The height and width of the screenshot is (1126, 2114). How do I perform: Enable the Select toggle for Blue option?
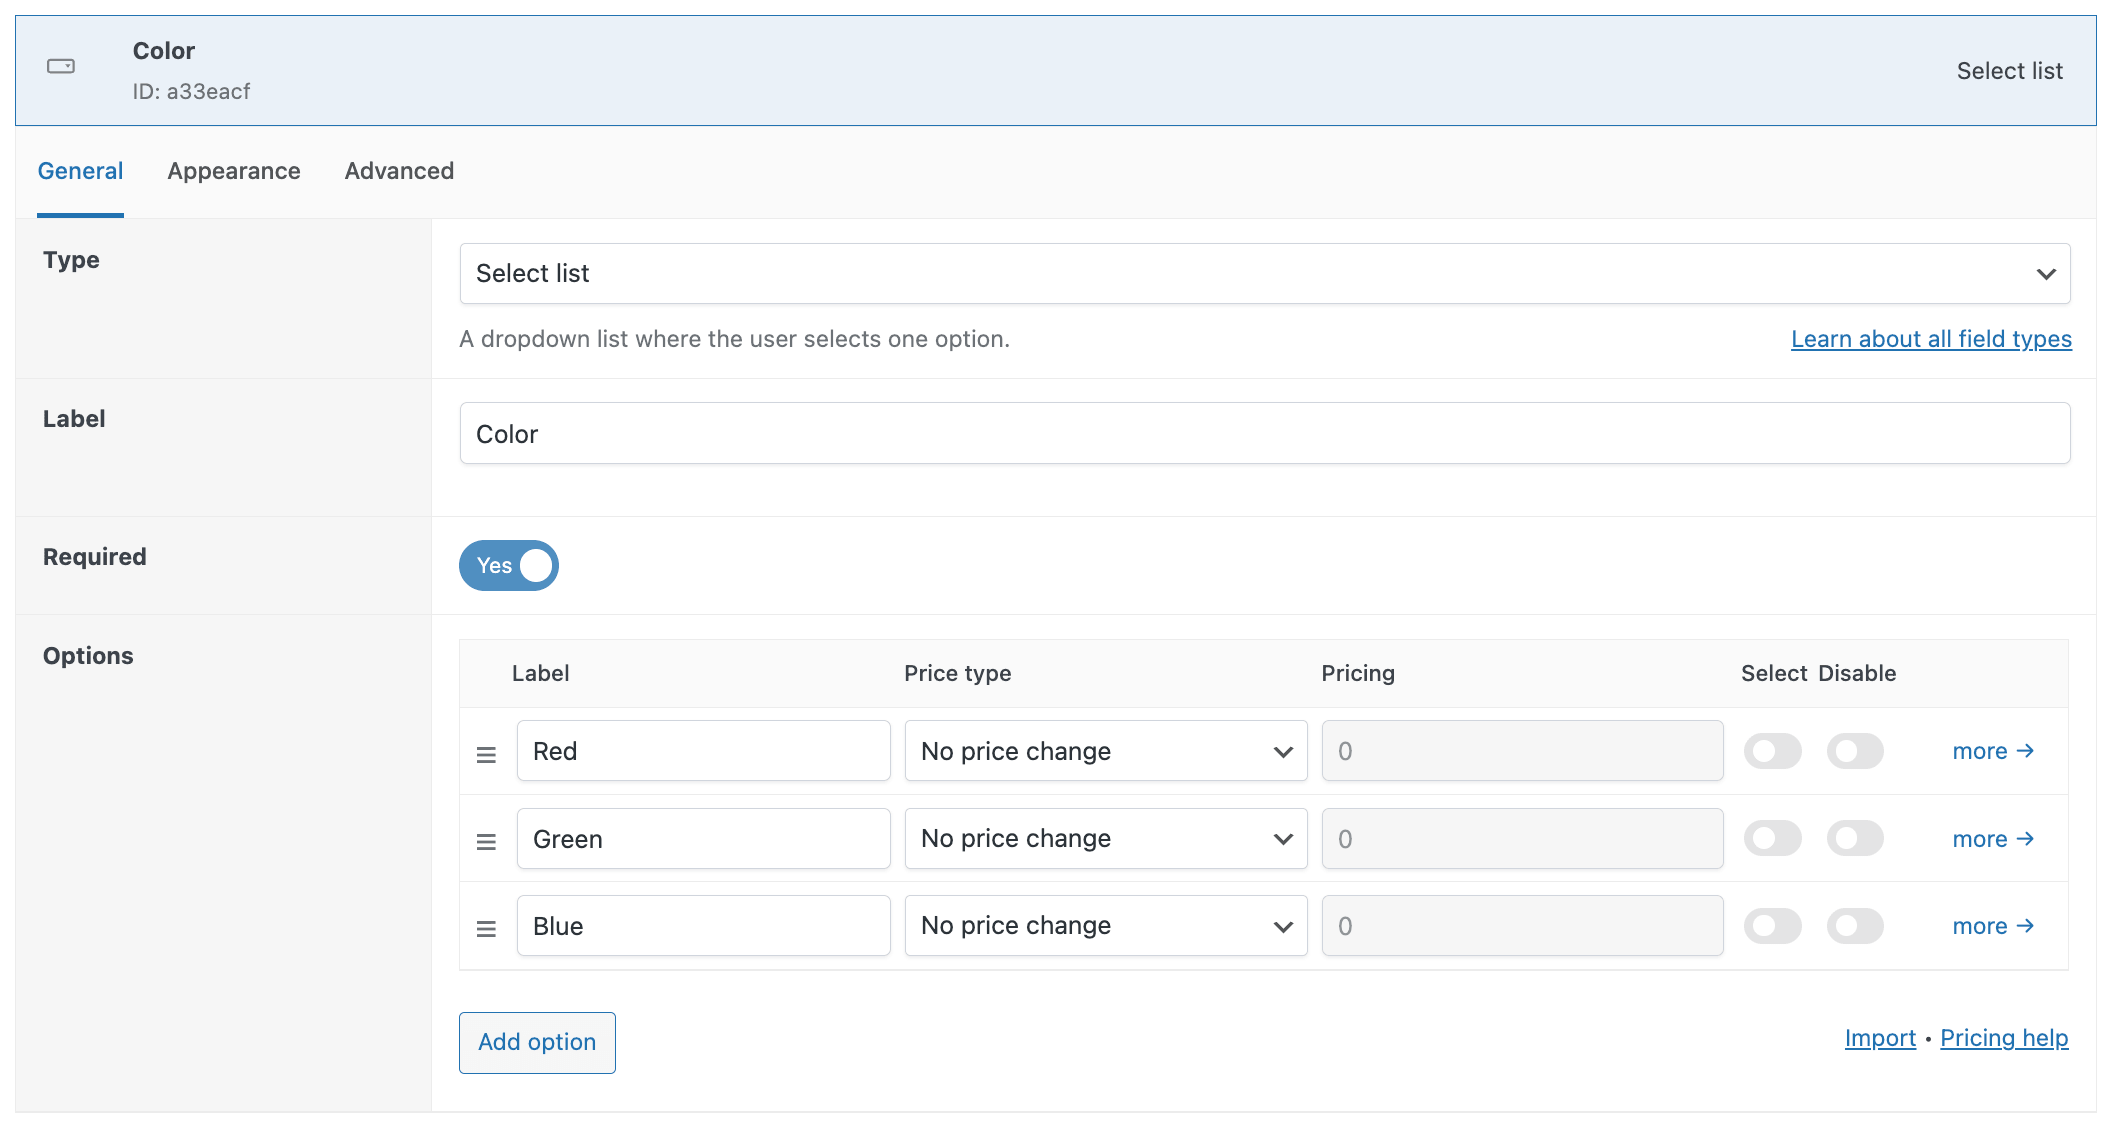(x=1772, y=925)
